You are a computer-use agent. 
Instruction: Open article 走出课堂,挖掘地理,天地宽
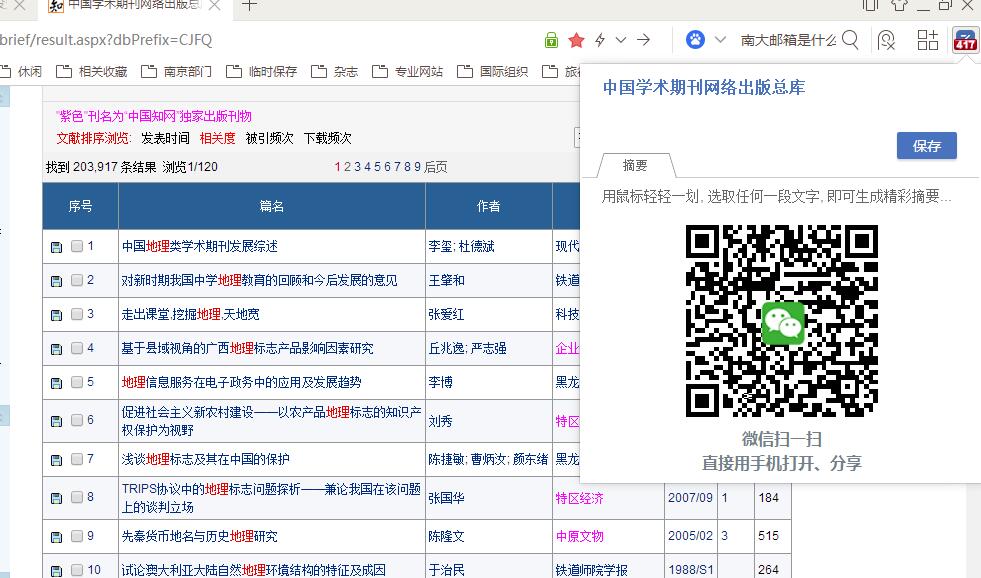[190, 314]
